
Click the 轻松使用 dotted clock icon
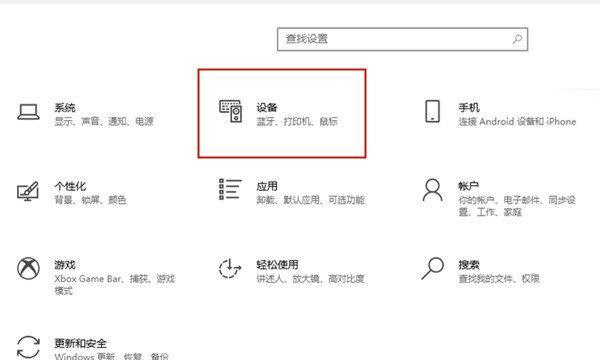(230, 268)
